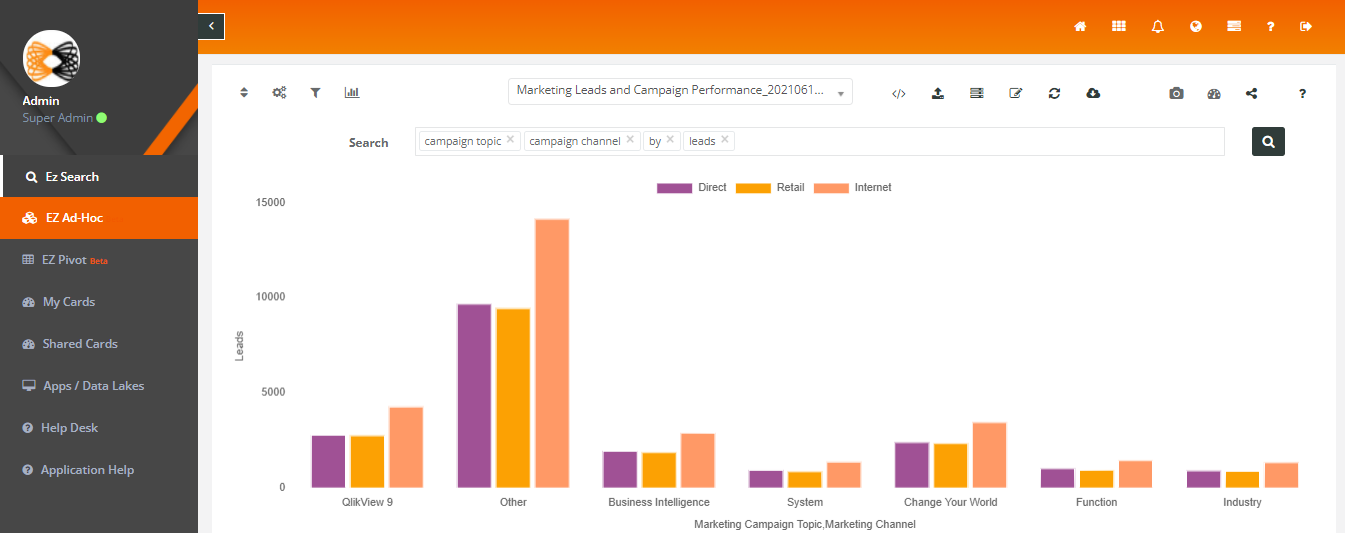The image size is (1345, 533).
Task: Expand the sort up-down arrows control
Action: coord(244,92)
